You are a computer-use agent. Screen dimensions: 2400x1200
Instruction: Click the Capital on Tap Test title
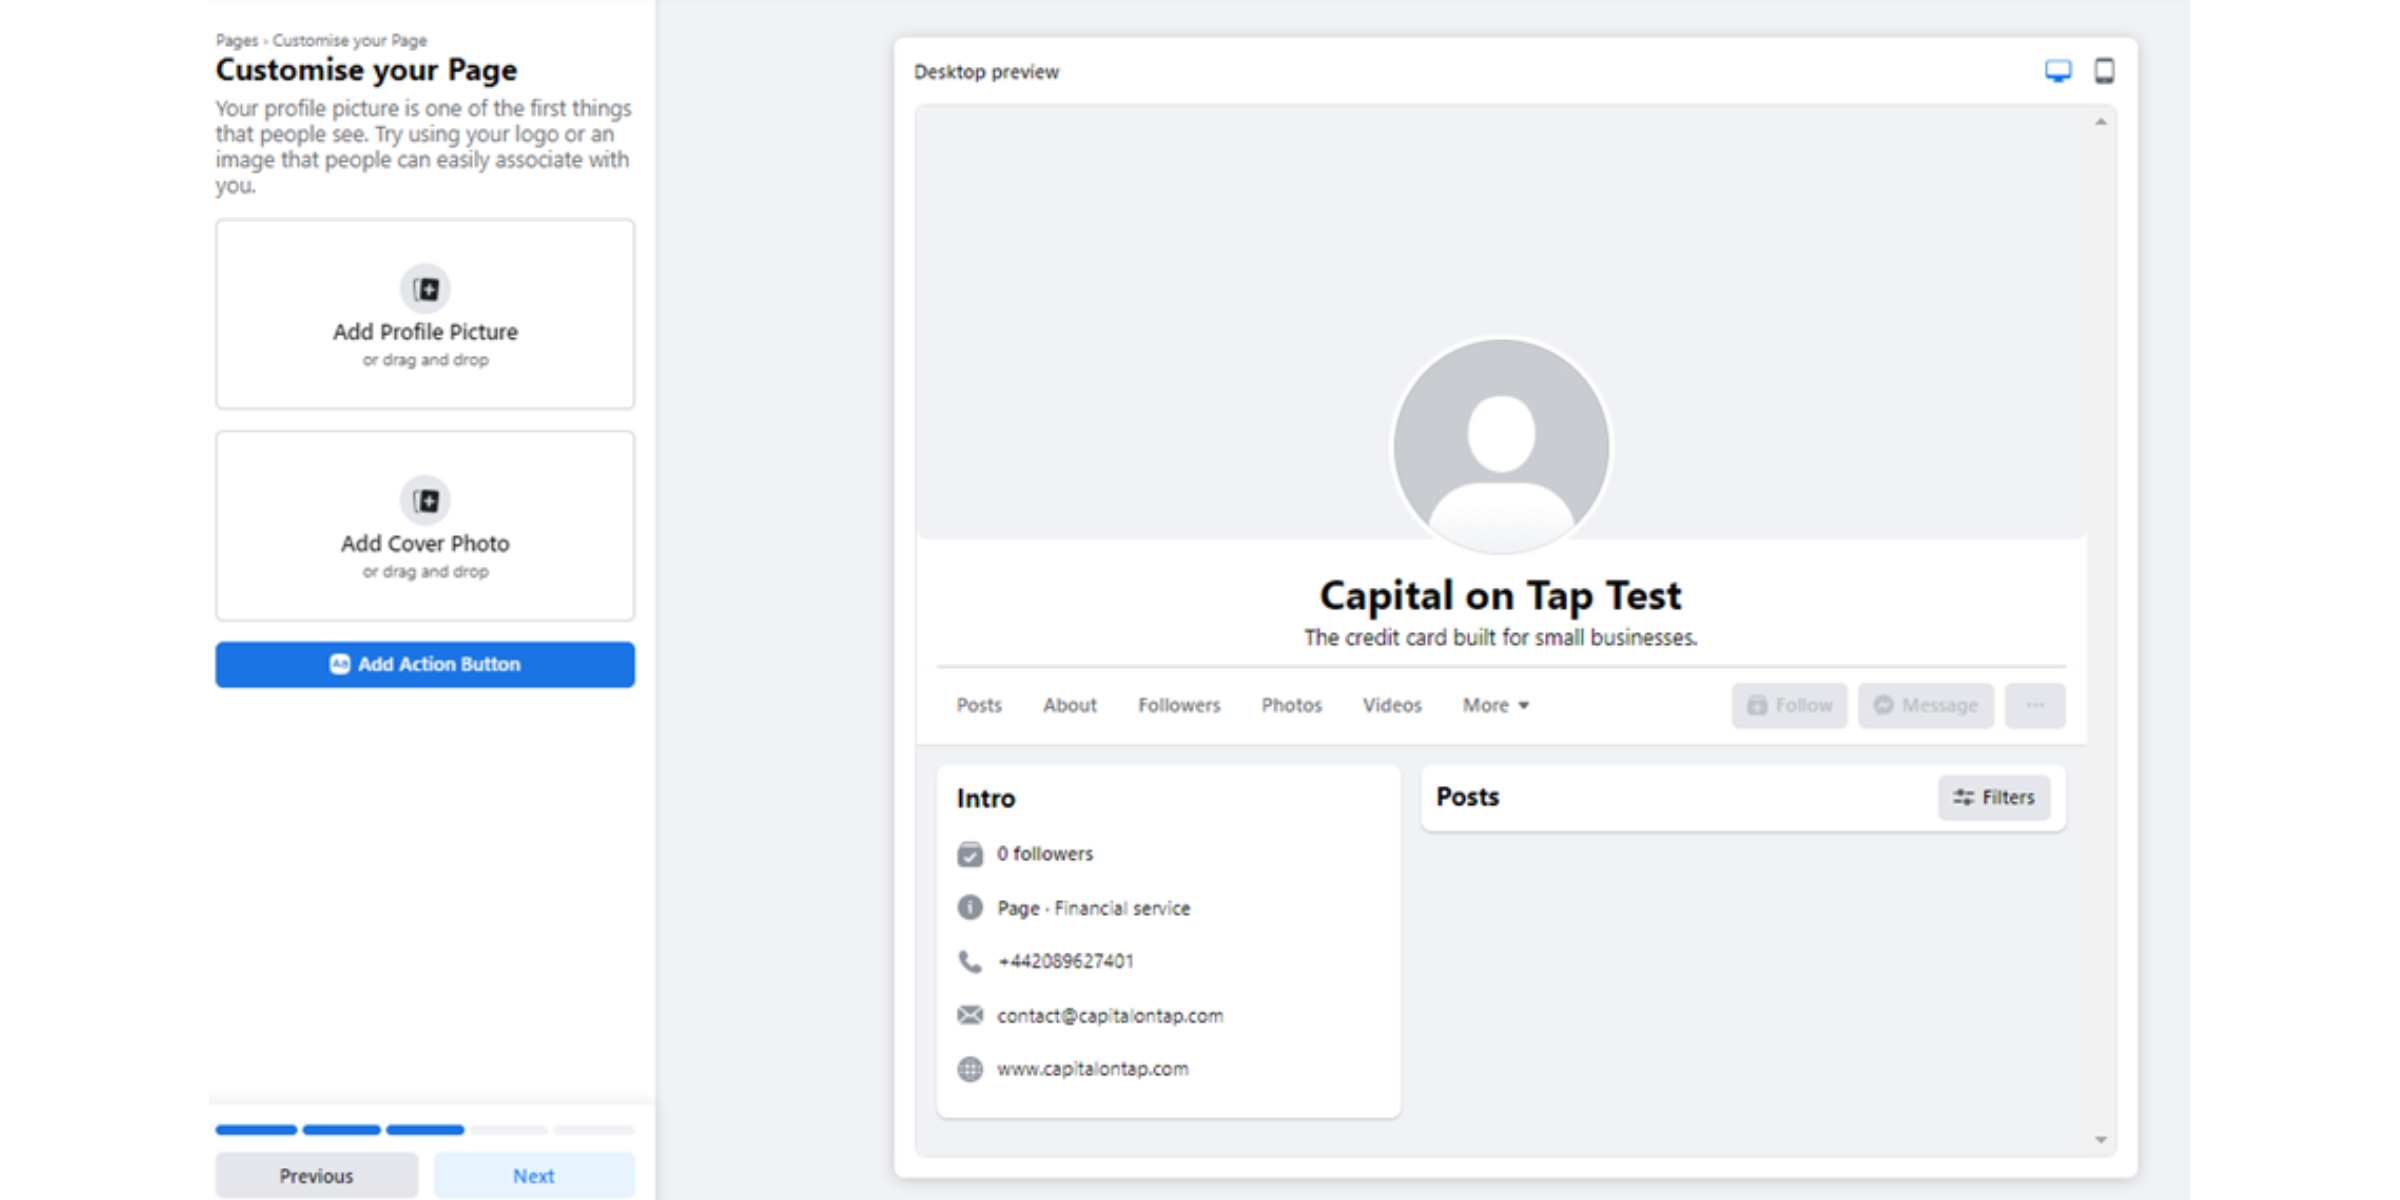tap(1501, 596)
